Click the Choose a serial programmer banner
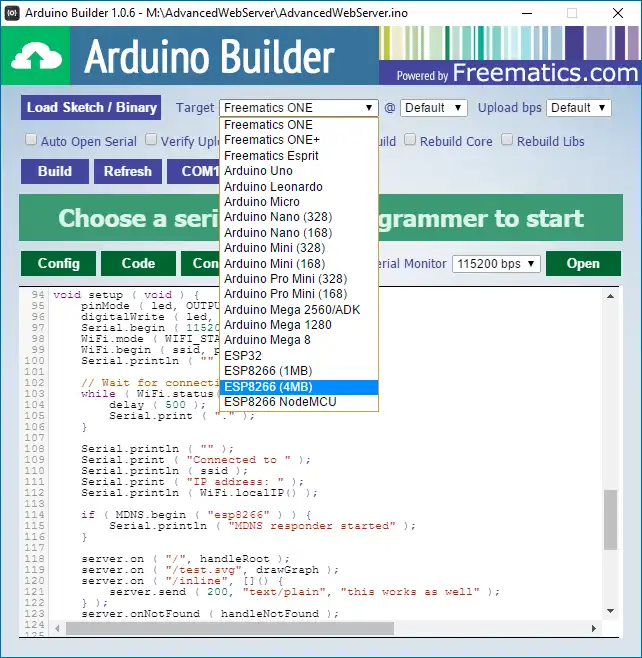 (x=321, y=218)
